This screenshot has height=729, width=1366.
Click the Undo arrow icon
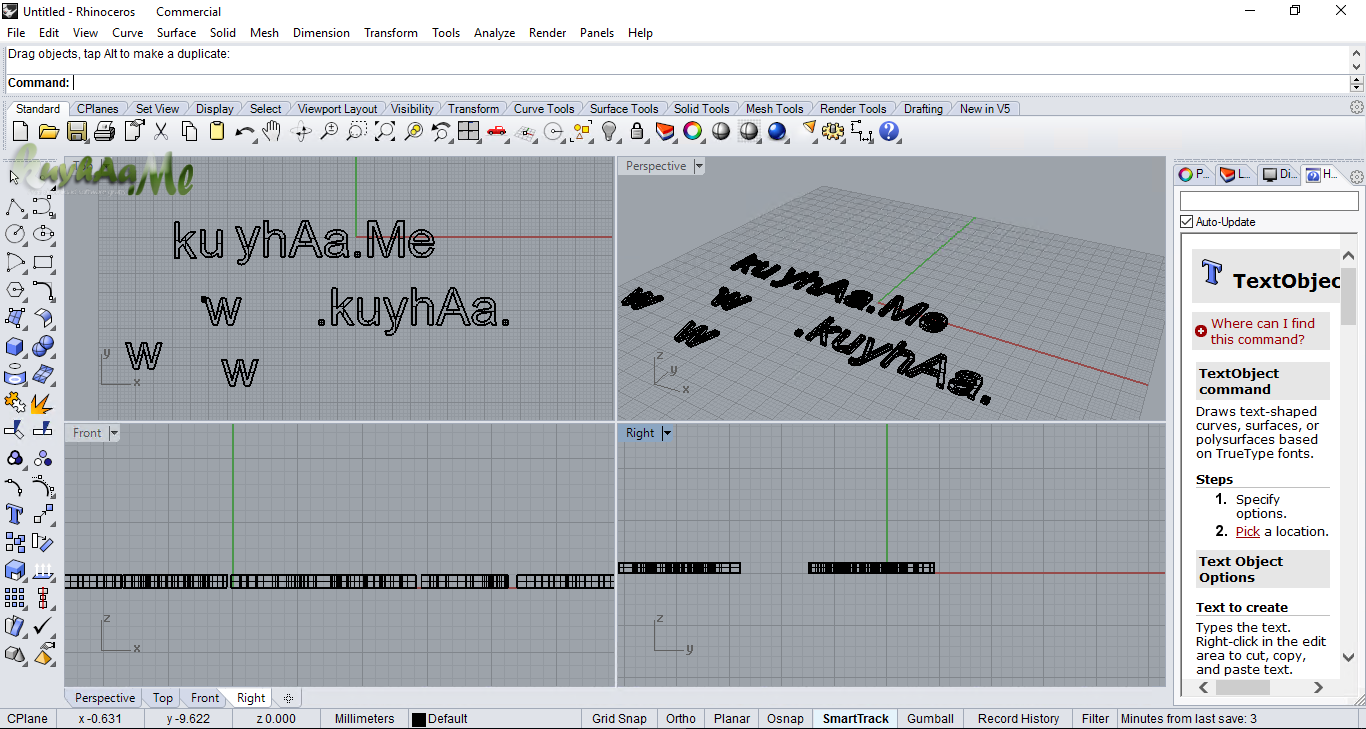click(245, 131)
